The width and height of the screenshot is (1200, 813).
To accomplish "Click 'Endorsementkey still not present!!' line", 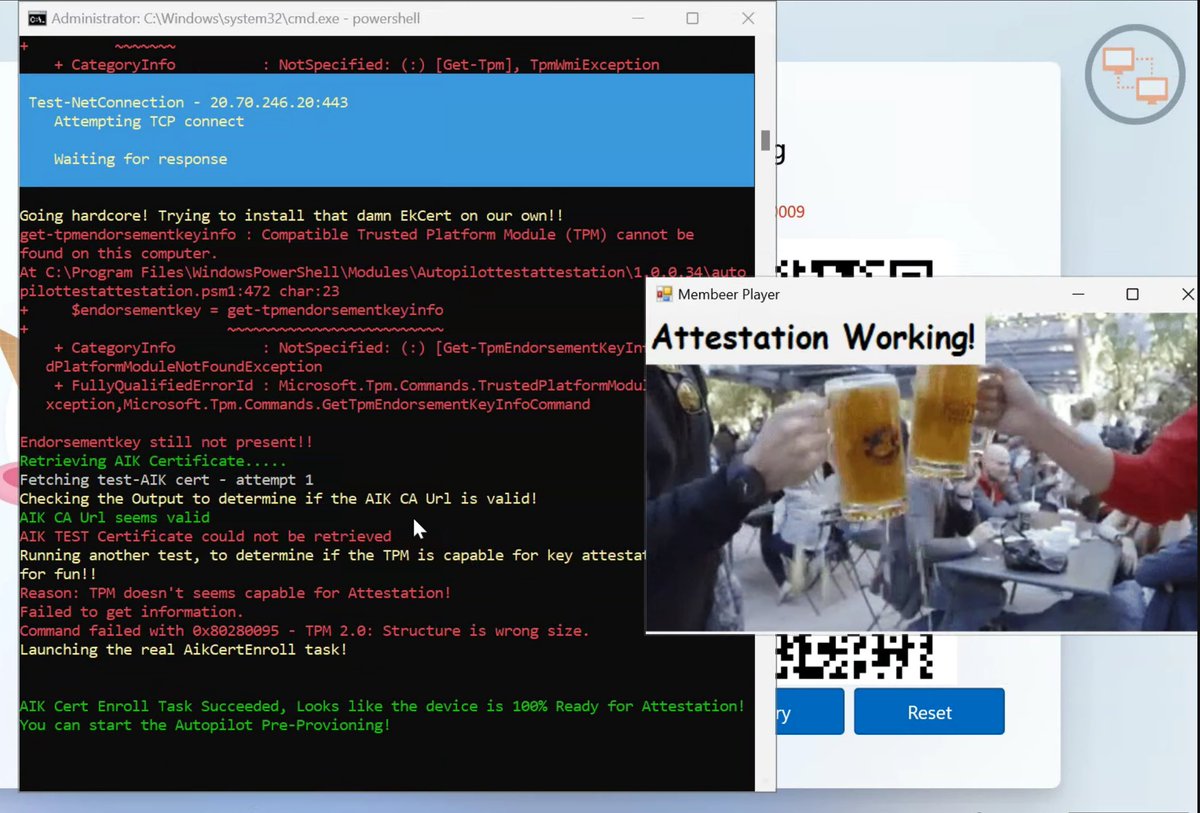I will click(167, 442).
